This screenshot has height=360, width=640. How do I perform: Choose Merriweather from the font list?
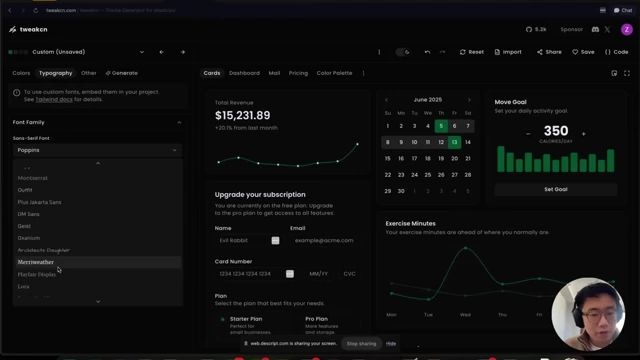click(97, 262)
